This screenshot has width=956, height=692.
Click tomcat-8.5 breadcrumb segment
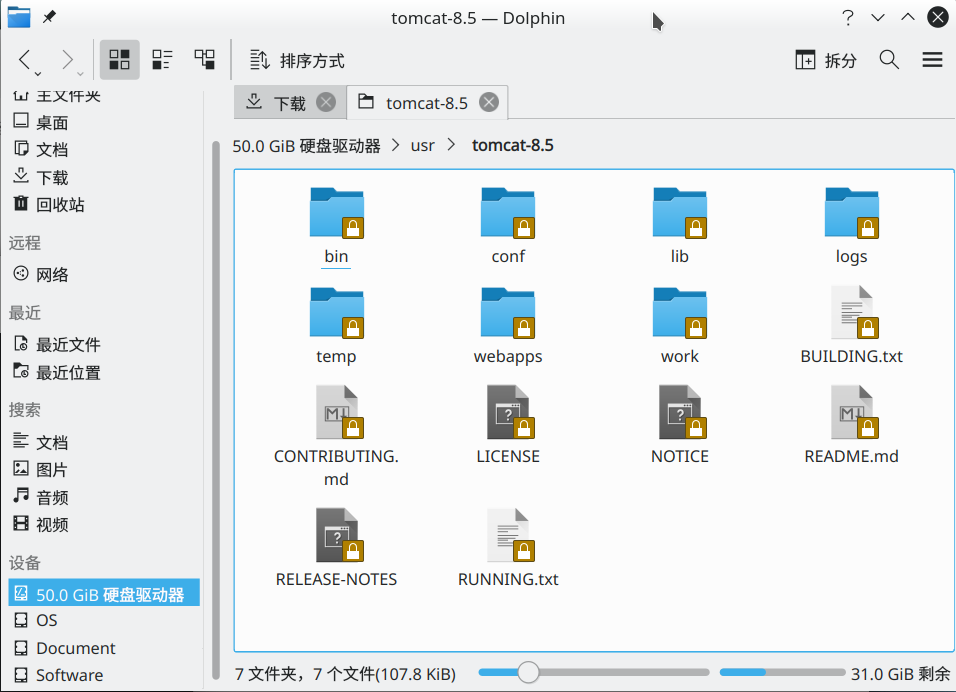[513, 146]
